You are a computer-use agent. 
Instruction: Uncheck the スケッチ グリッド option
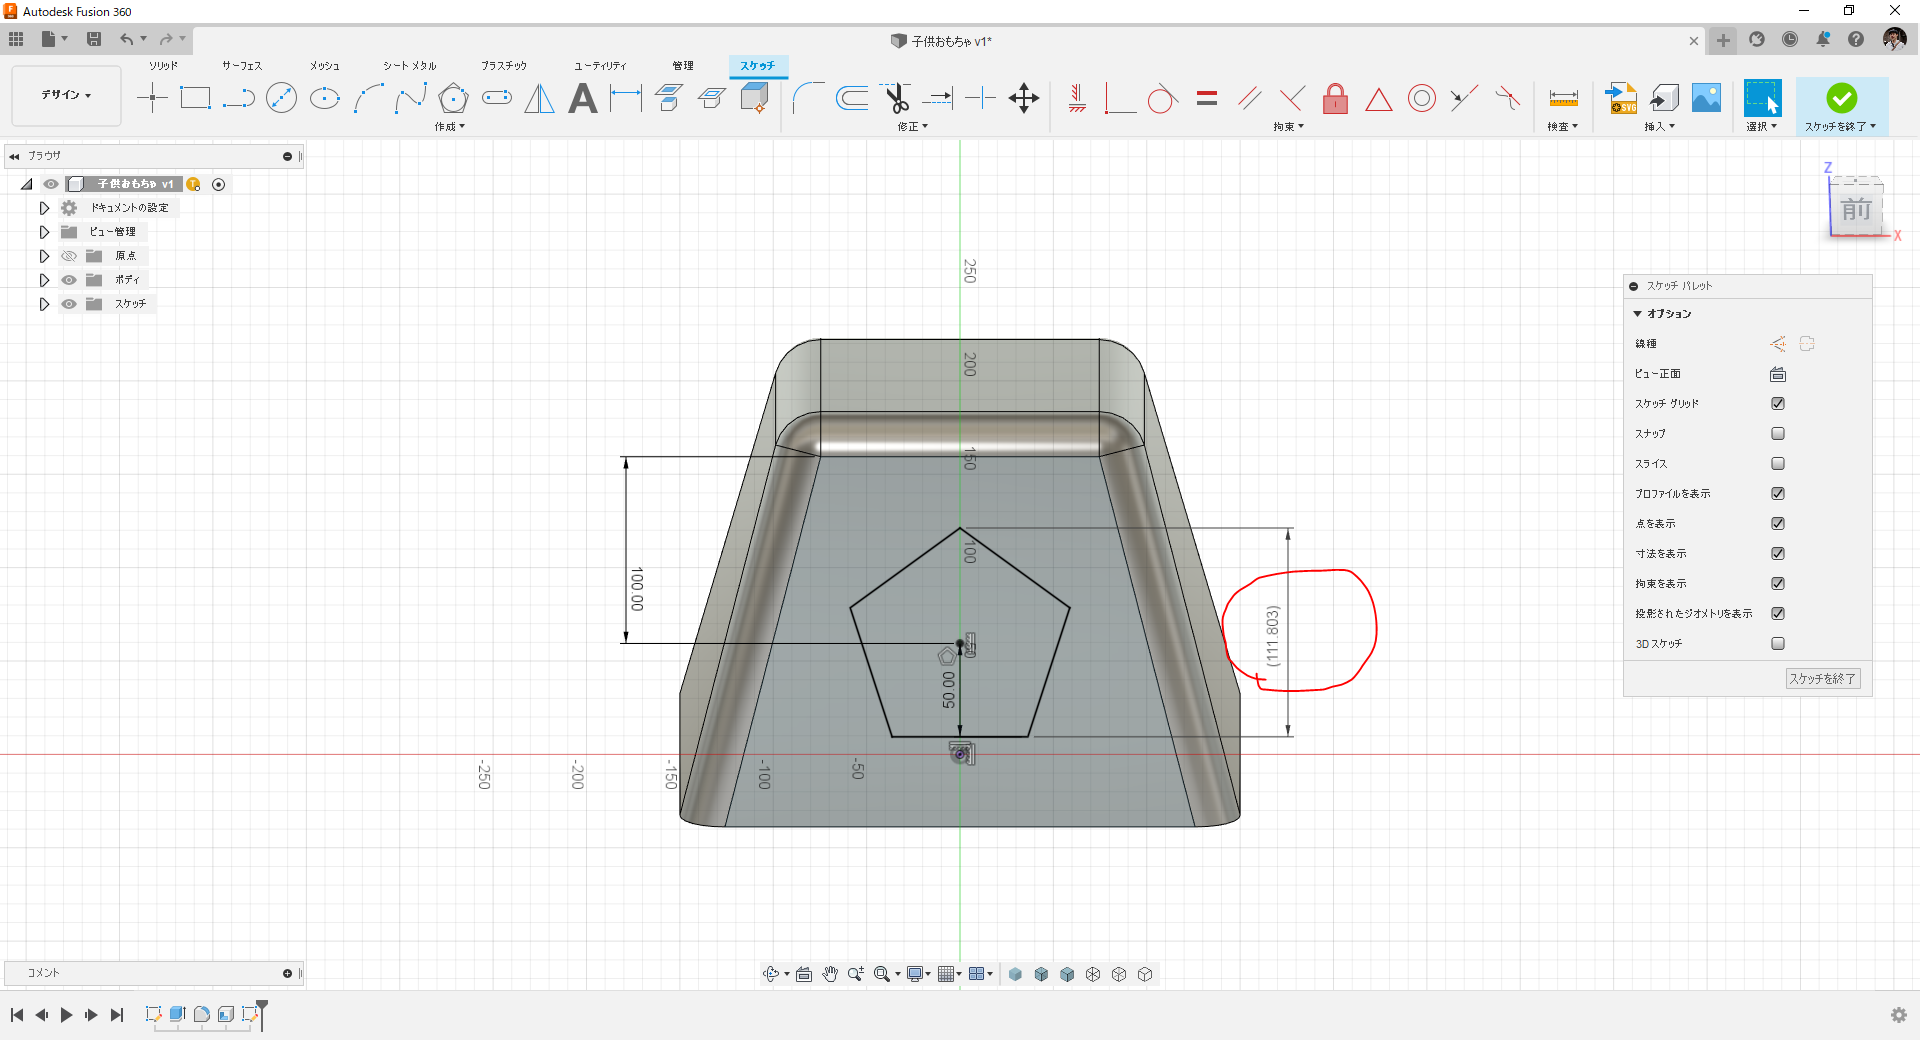click(x=1778, y=404)
